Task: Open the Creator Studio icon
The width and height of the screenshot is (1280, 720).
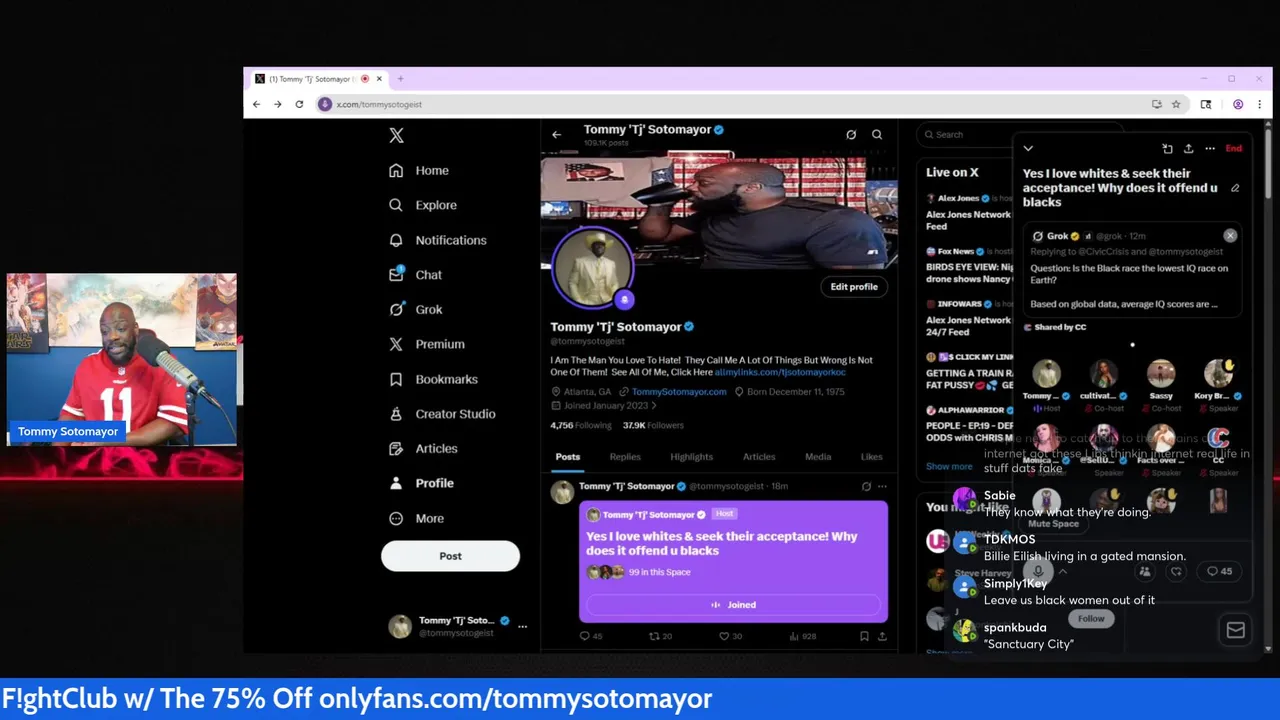Action: 396,414
